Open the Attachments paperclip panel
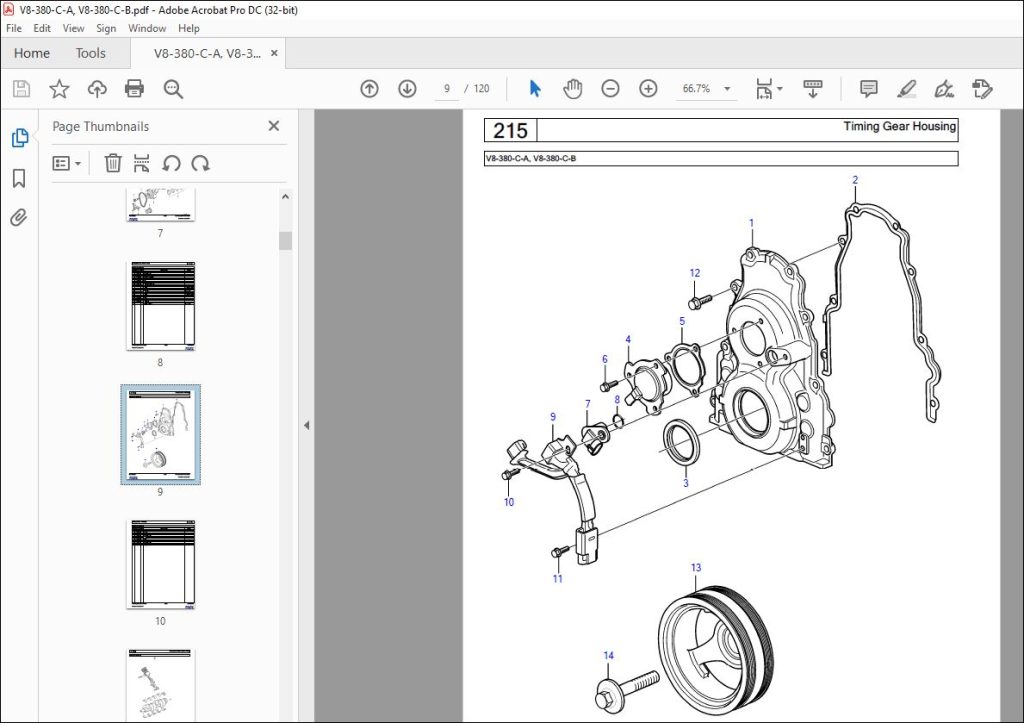 coord(19,217)
